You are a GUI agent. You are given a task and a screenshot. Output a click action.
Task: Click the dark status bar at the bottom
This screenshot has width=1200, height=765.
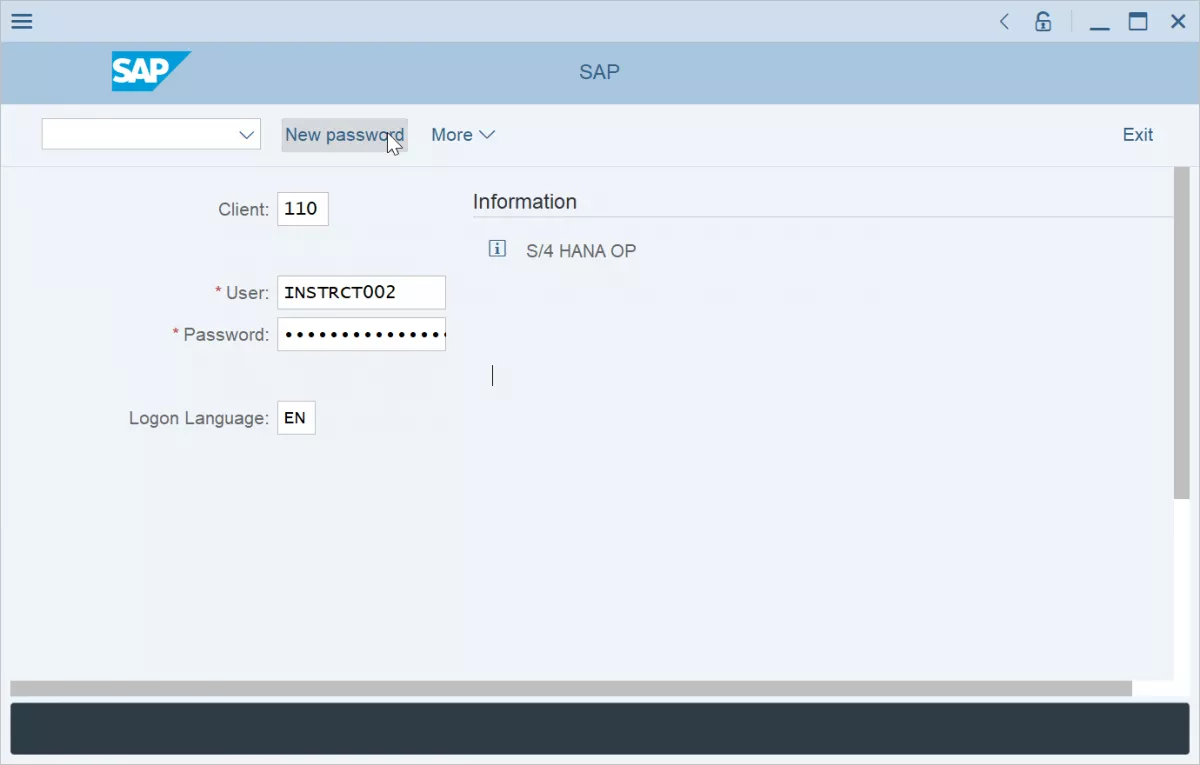tap(600, 729)
